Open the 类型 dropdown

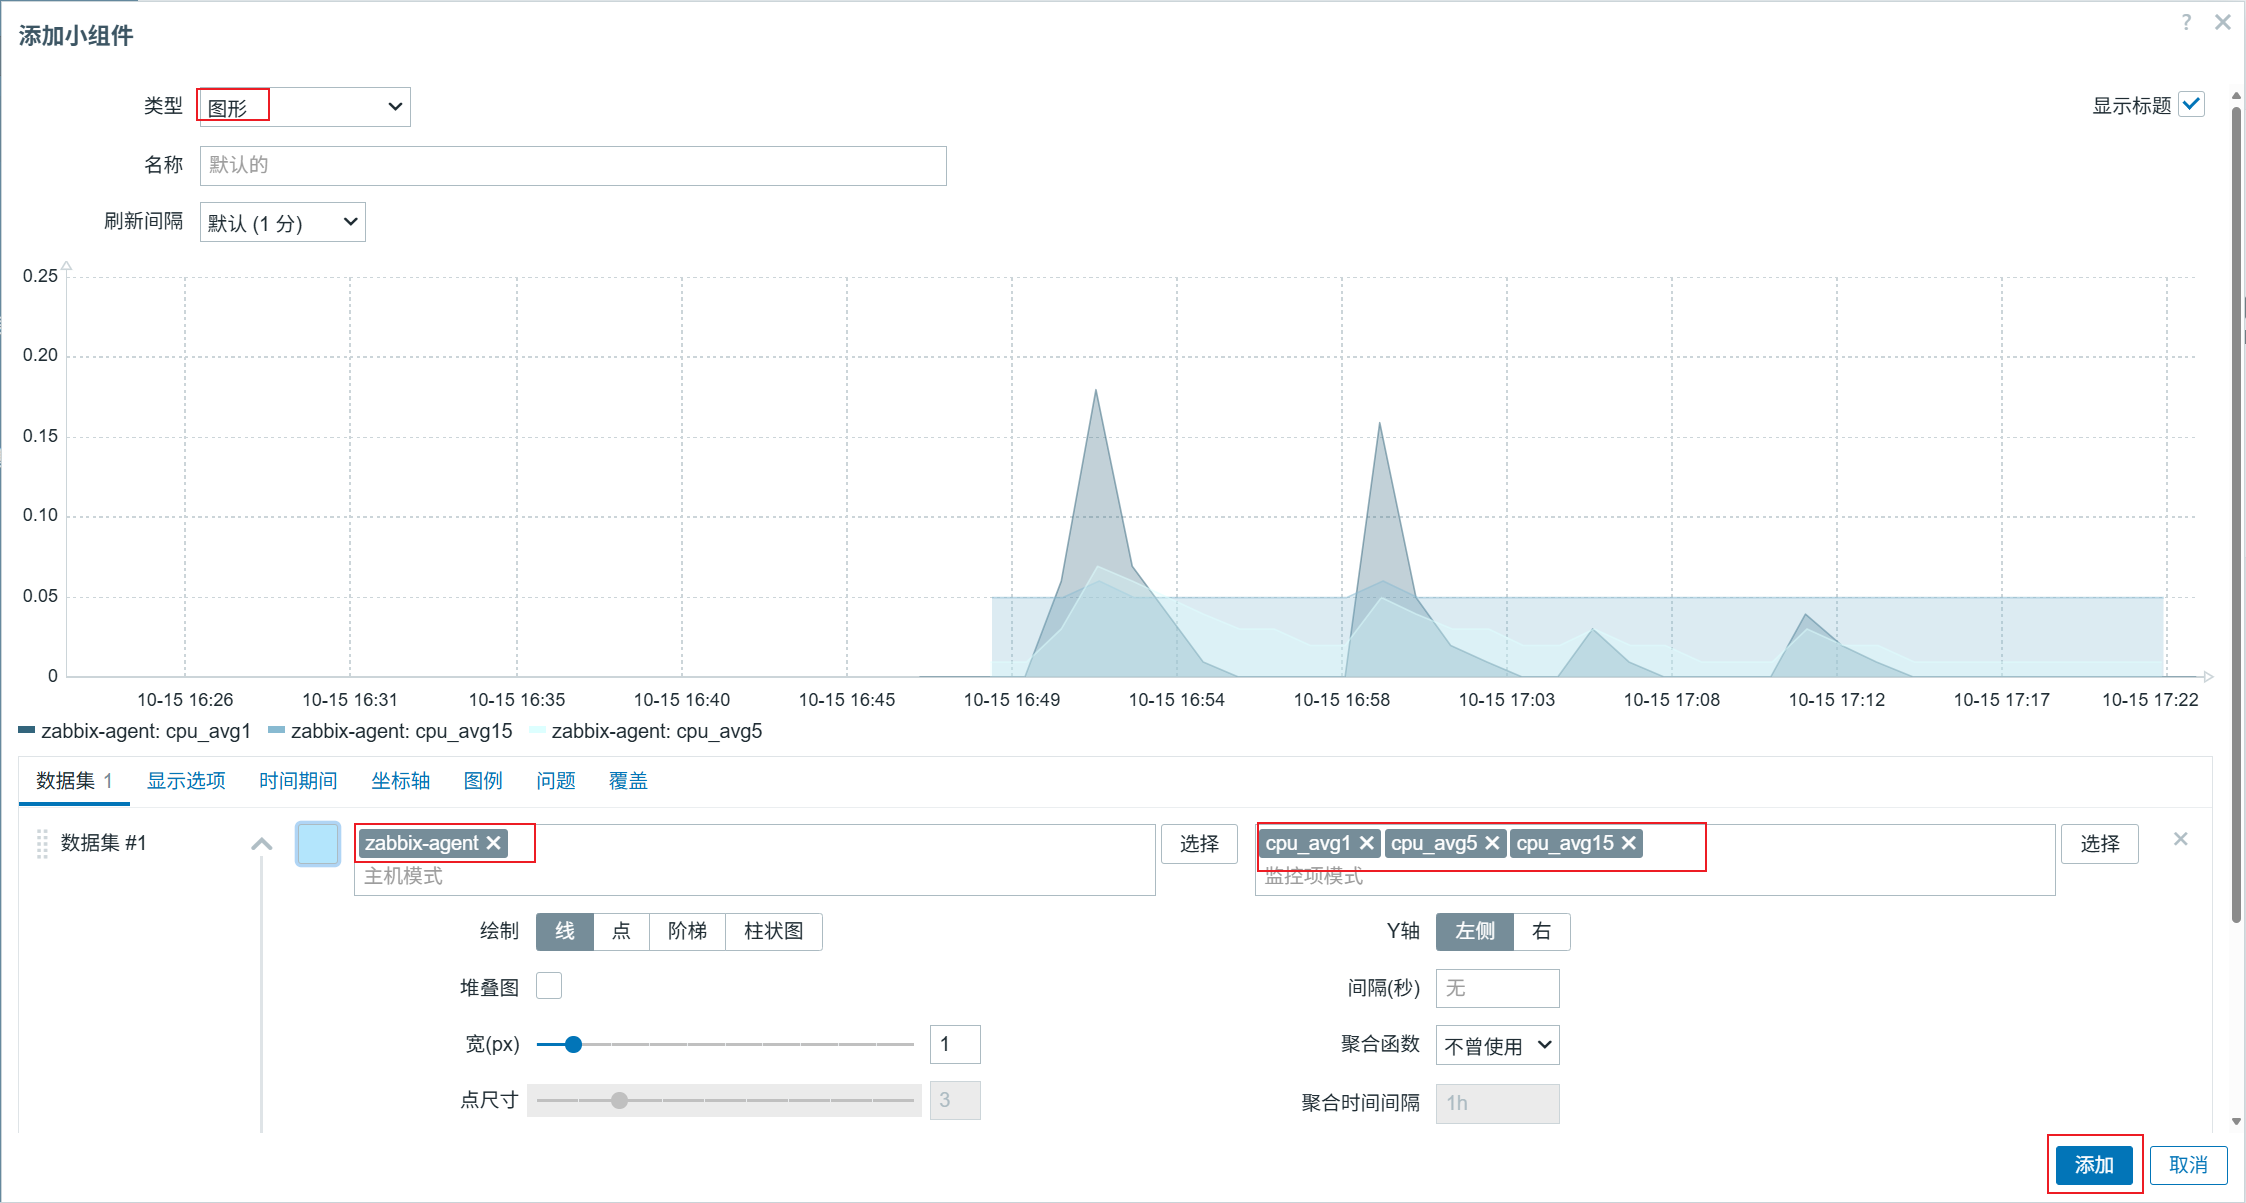[305, 106]
